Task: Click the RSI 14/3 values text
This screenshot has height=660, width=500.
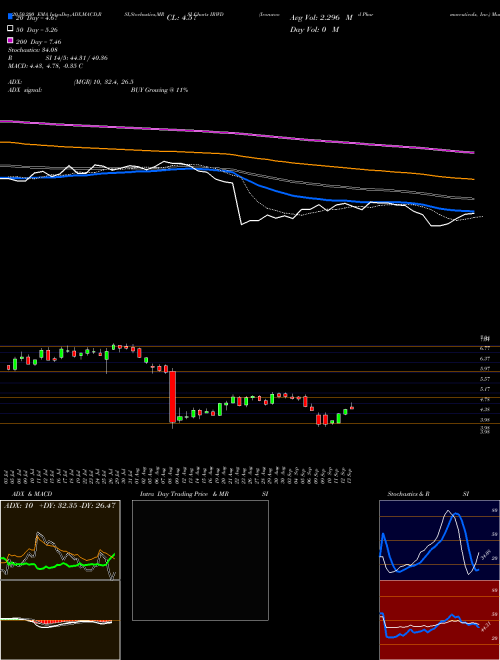Action: (x=77, y=58)
